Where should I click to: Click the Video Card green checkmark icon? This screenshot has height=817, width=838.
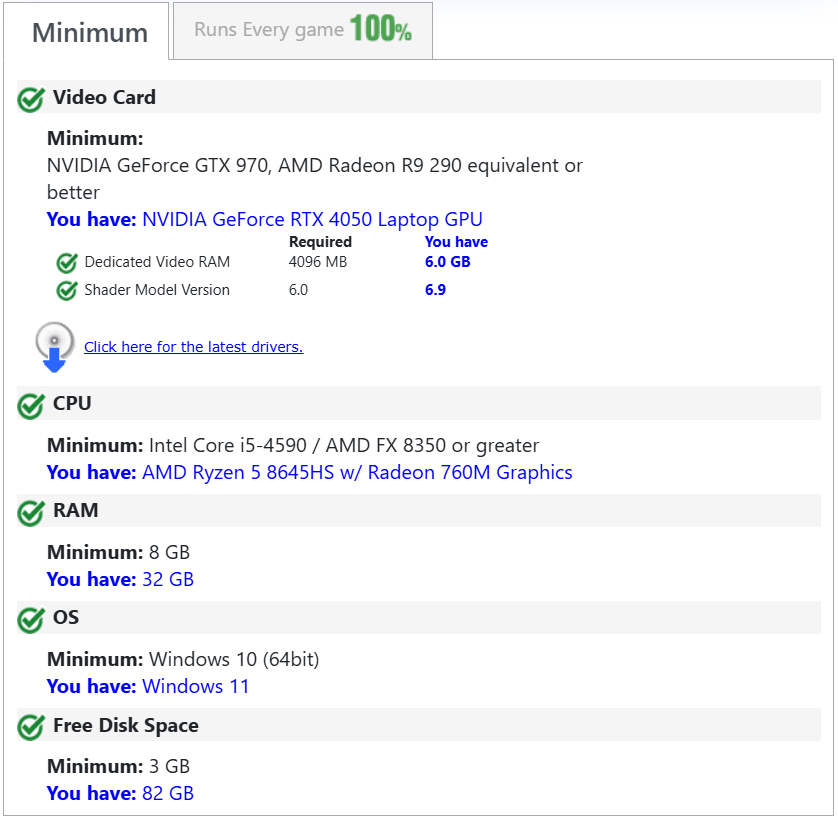pyautogui.click(x=31, y=99)
